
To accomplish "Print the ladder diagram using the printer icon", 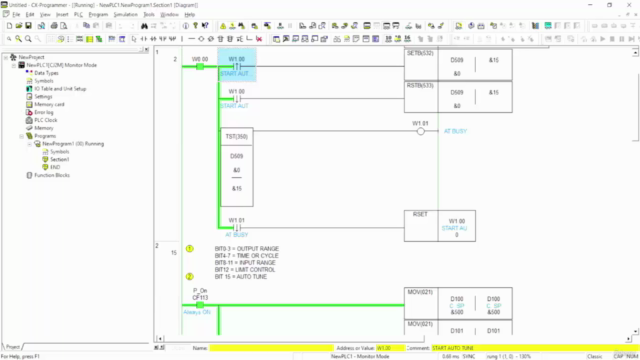I will [54, 26].
